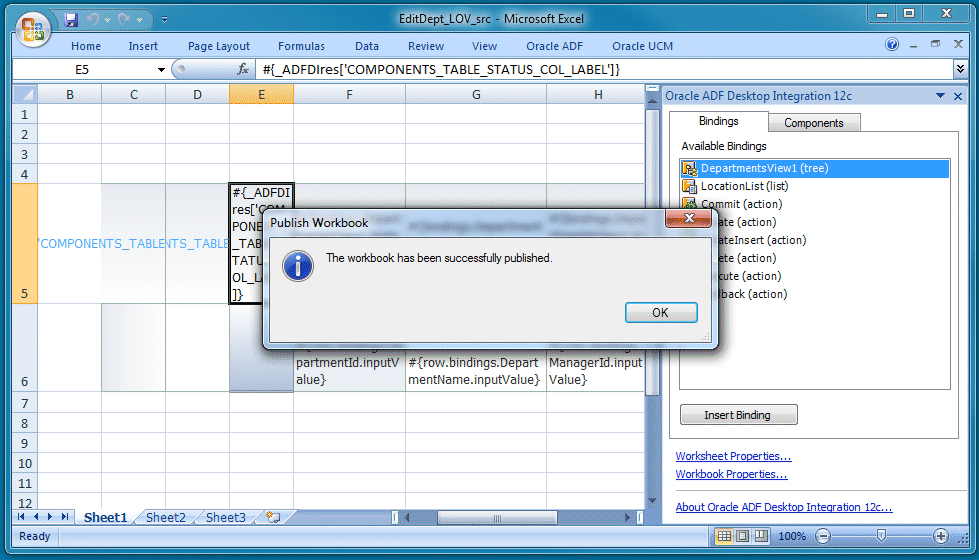Click zoom out minus button
Screen dimensions: 979x560
click(x=823, y=536)
